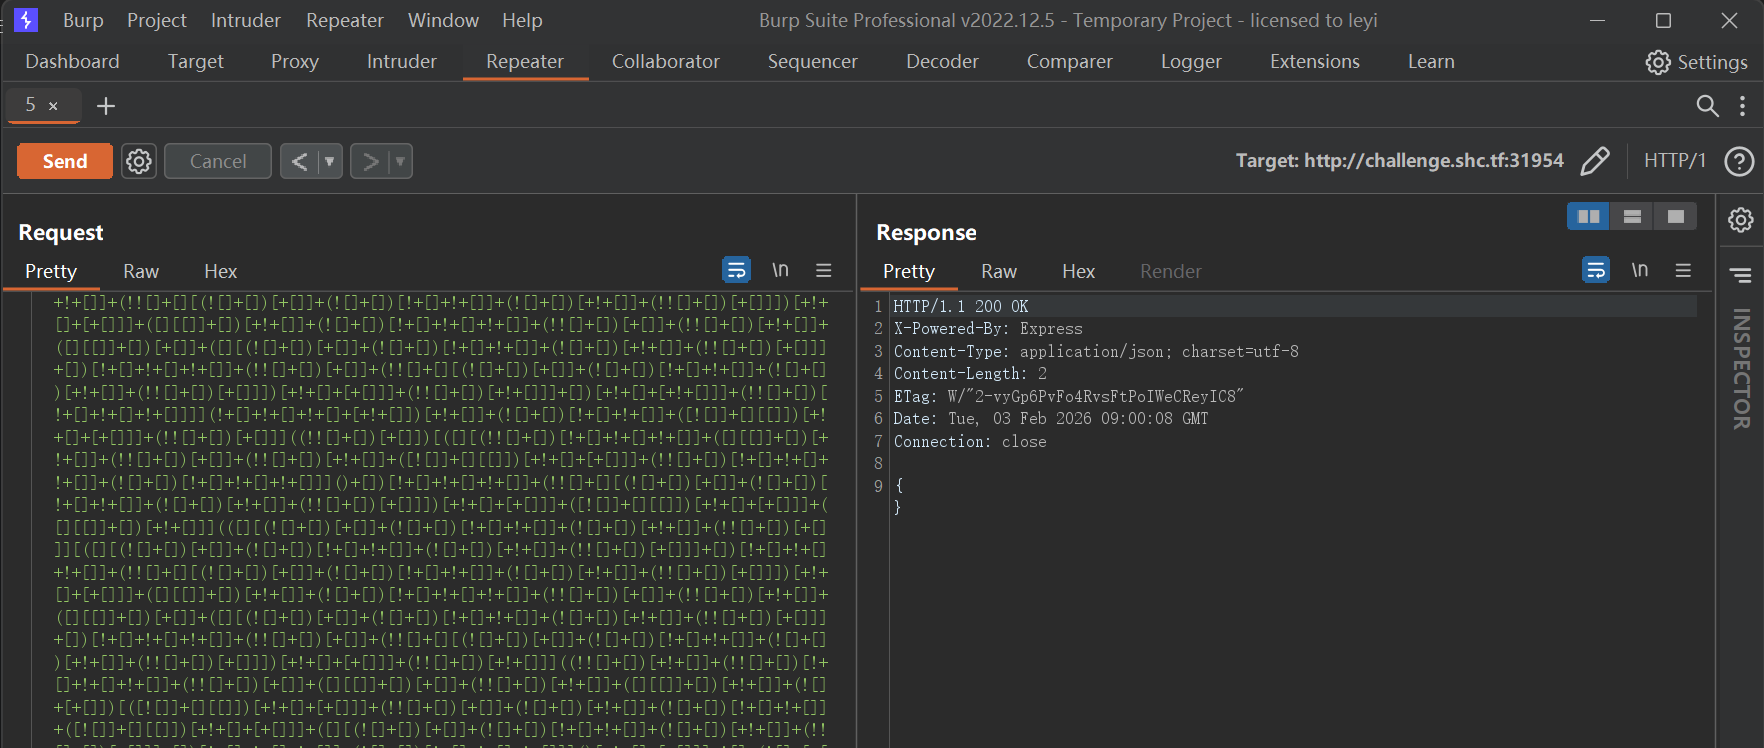
Task: Click the orange Send button
Action: [x=65, y=161]
